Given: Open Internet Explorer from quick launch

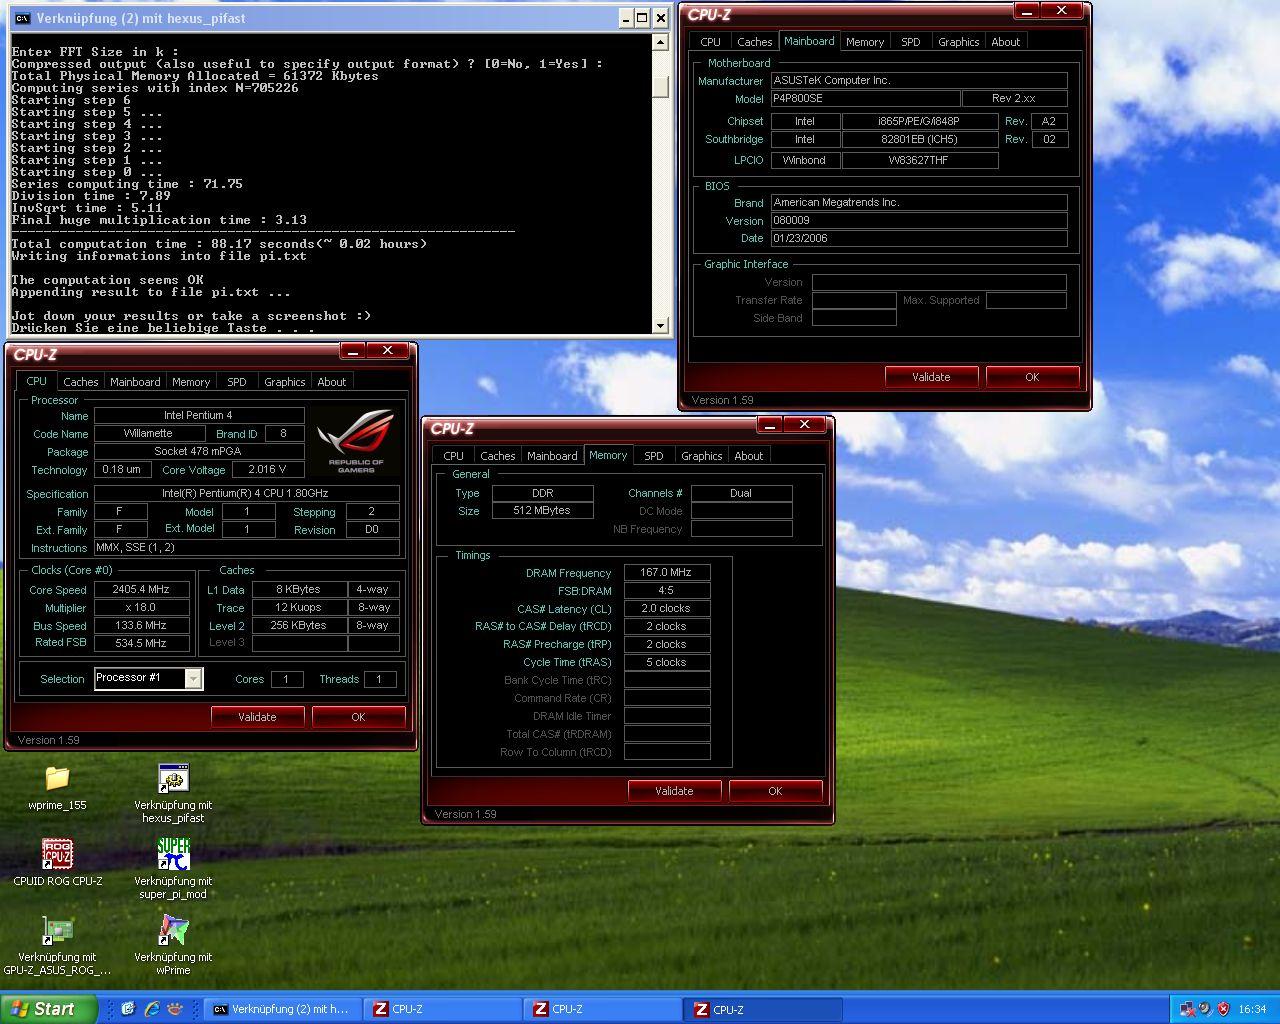Looking at the screenshot, I should (151, 1009).
